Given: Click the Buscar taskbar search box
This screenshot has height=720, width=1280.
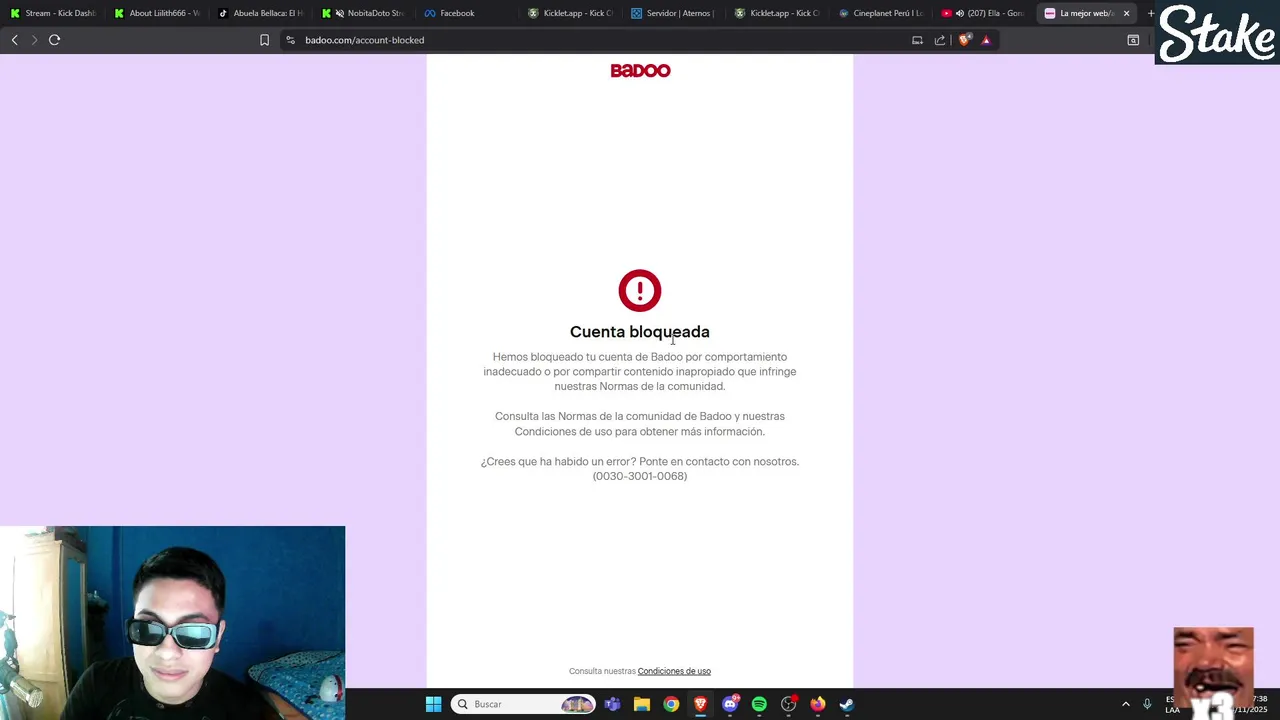Looking at the screenshot, I should pyautogui.click(x=522, y=704).
